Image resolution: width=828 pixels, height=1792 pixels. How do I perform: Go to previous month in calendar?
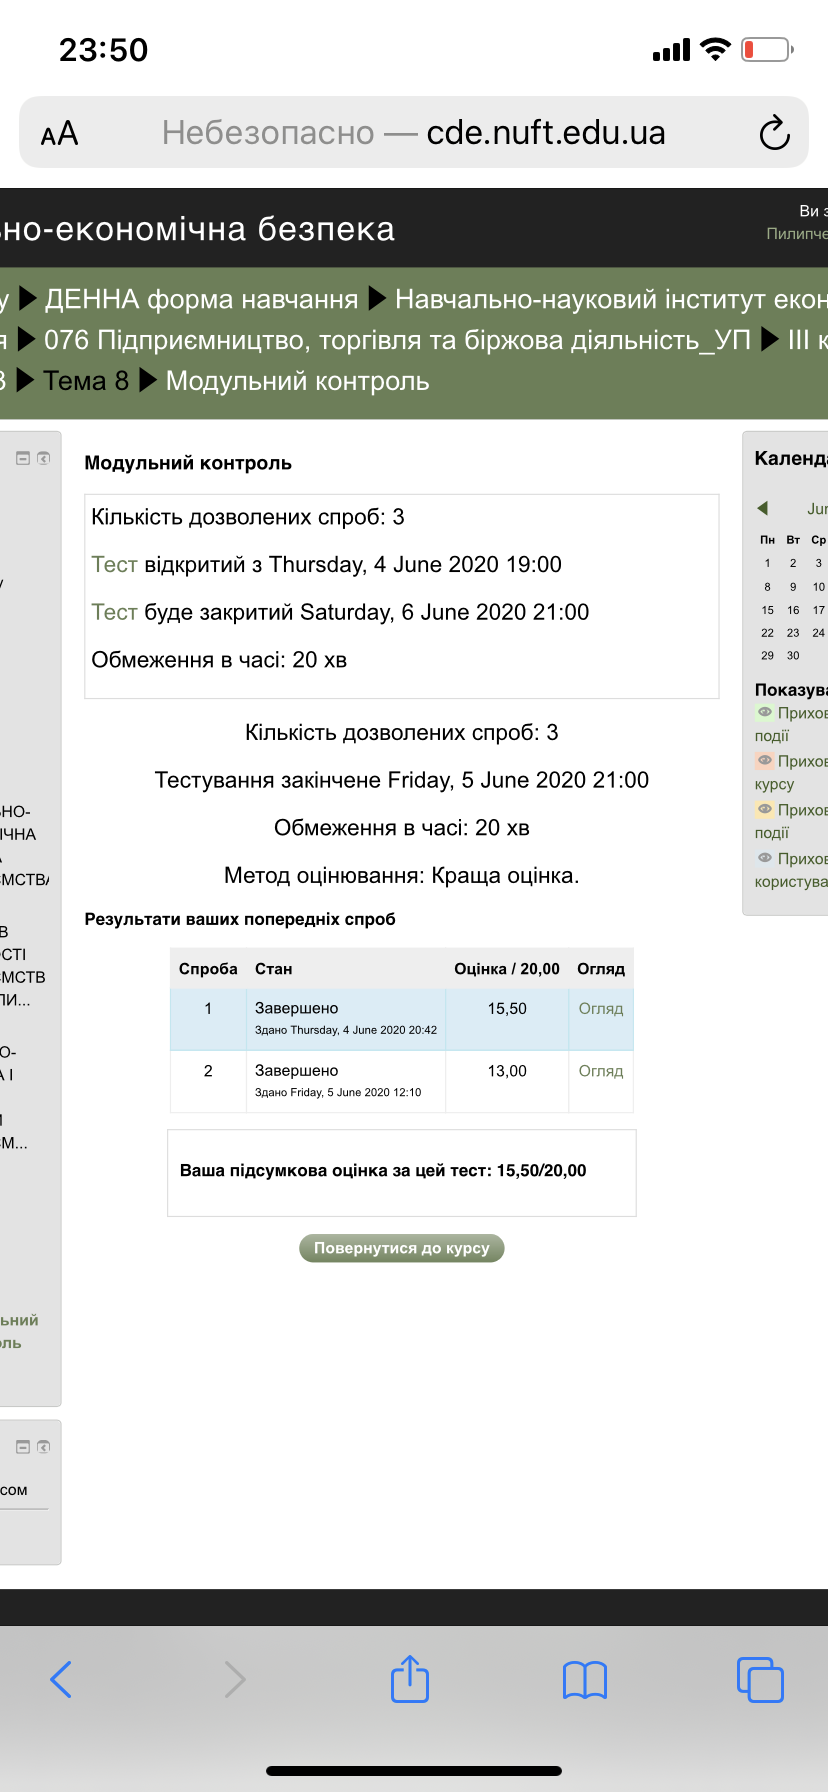coord(763,508)
